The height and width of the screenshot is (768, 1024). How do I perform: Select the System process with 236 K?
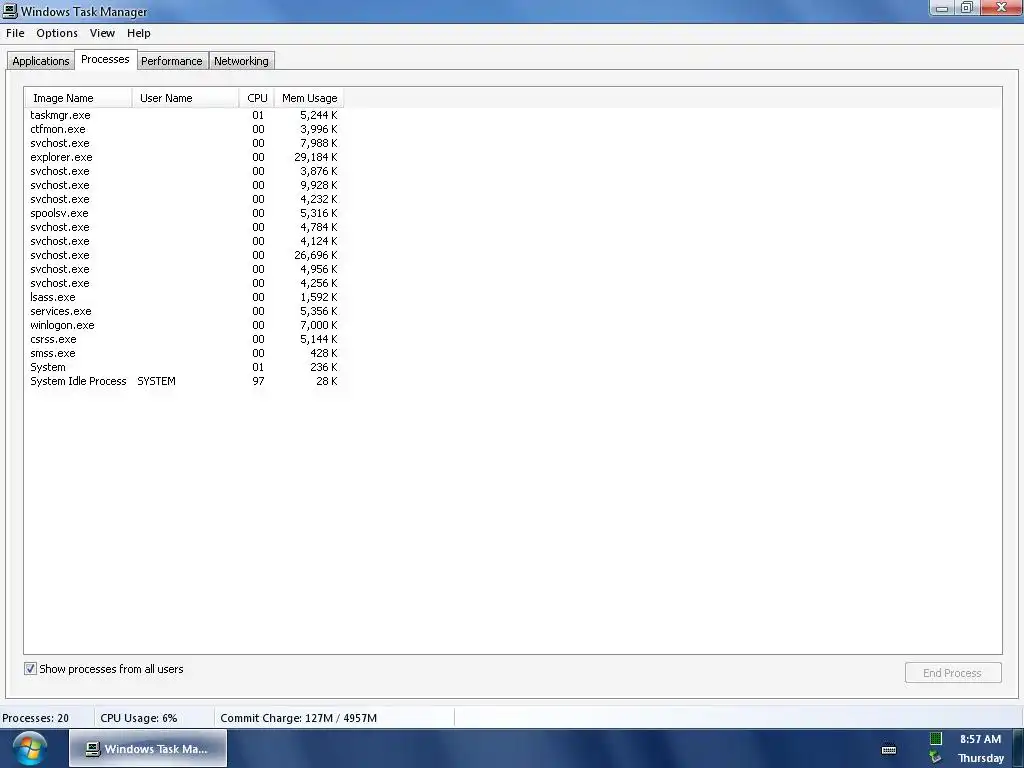[x=184, y=367]
